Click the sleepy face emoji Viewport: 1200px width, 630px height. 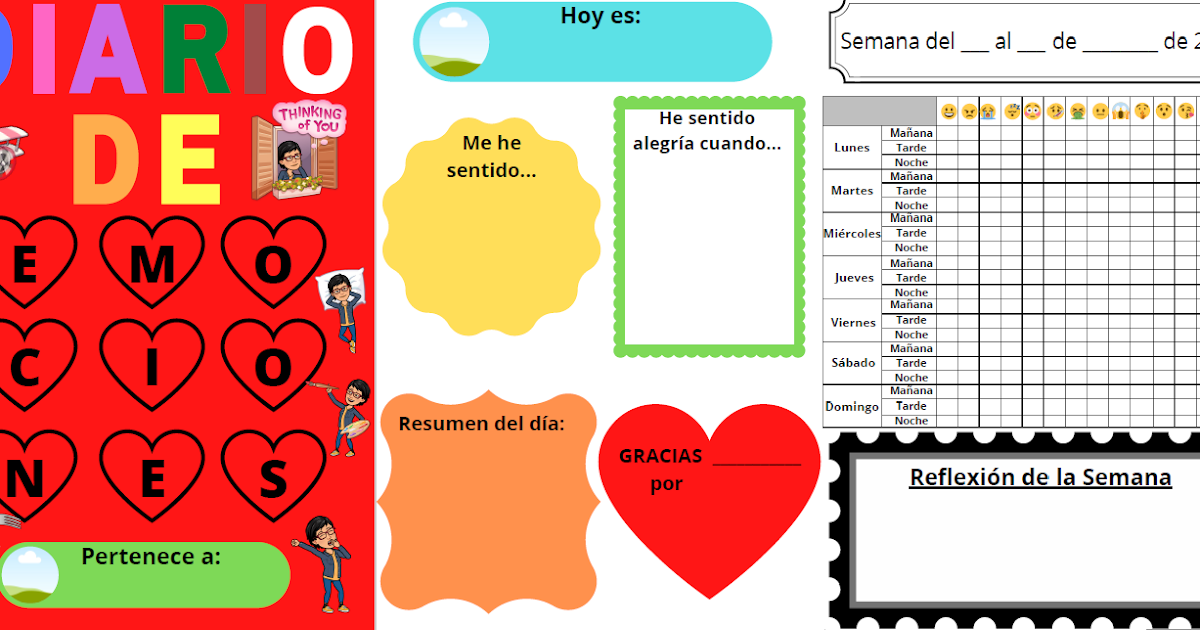(x=1014, y=110)
